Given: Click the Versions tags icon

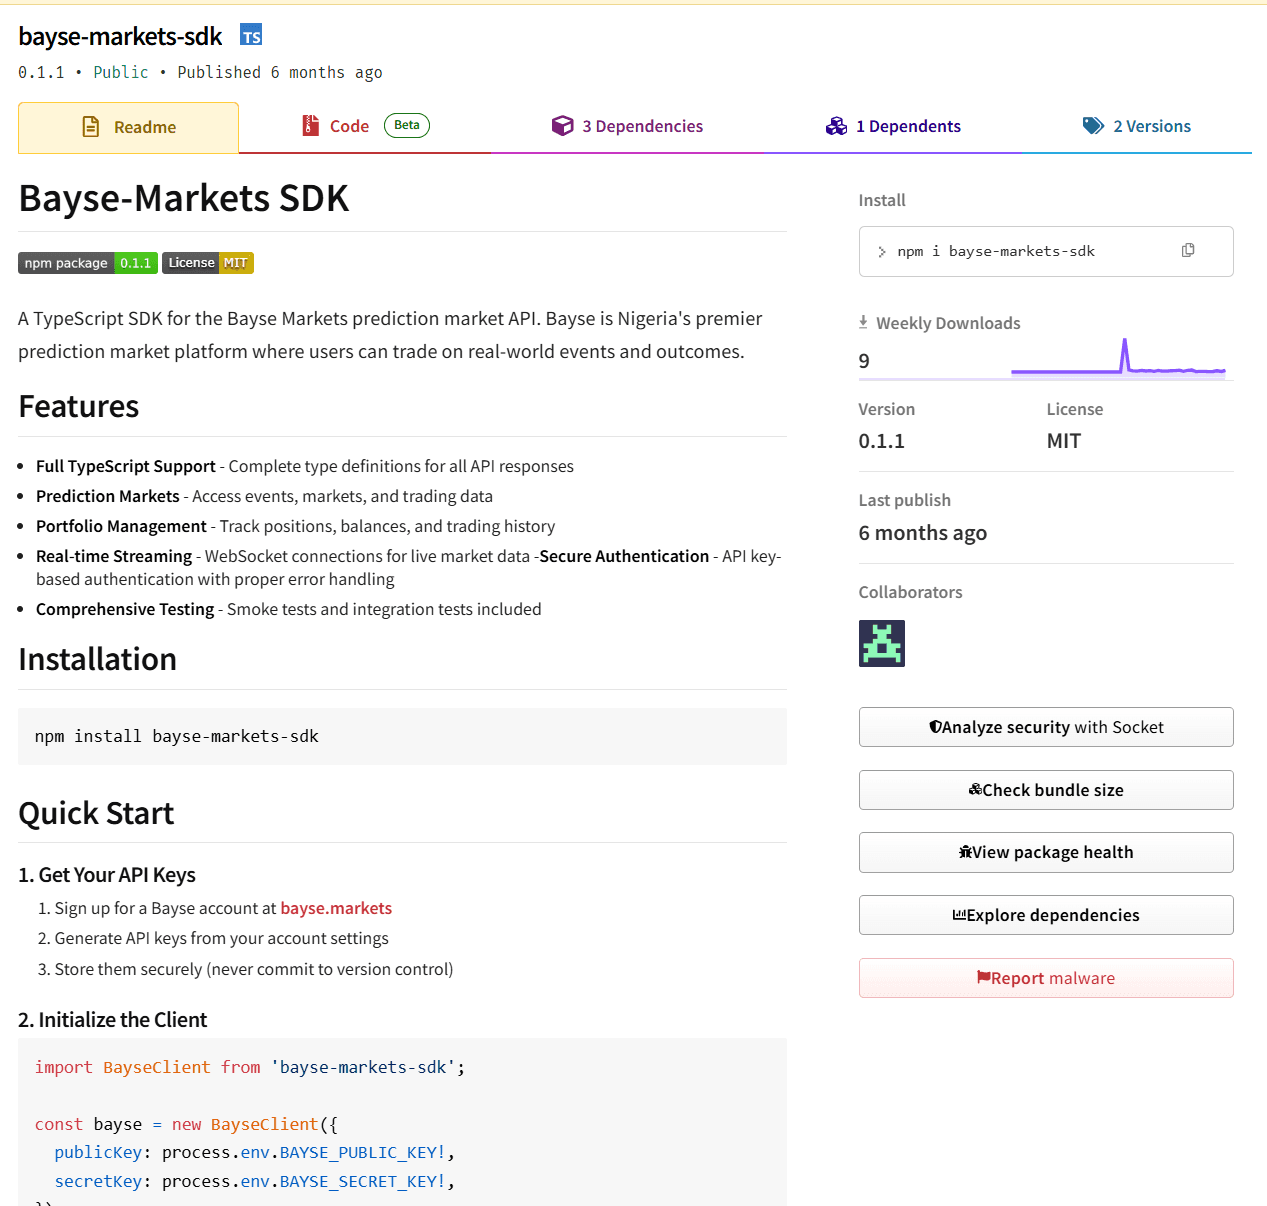Looking at the screenshot, I should pyautogui.click(x=1093, y=126).
